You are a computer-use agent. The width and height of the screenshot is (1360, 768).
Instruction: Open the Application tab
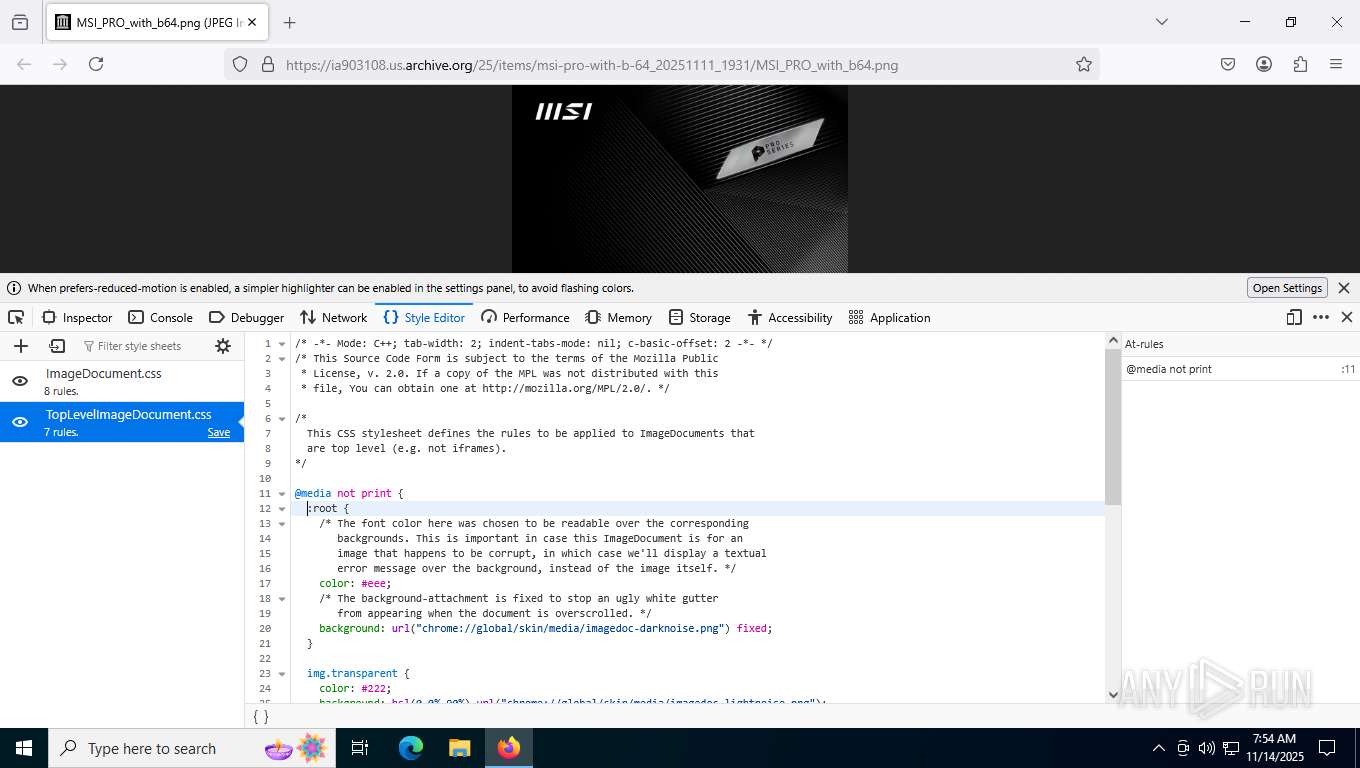pos(889,317)
